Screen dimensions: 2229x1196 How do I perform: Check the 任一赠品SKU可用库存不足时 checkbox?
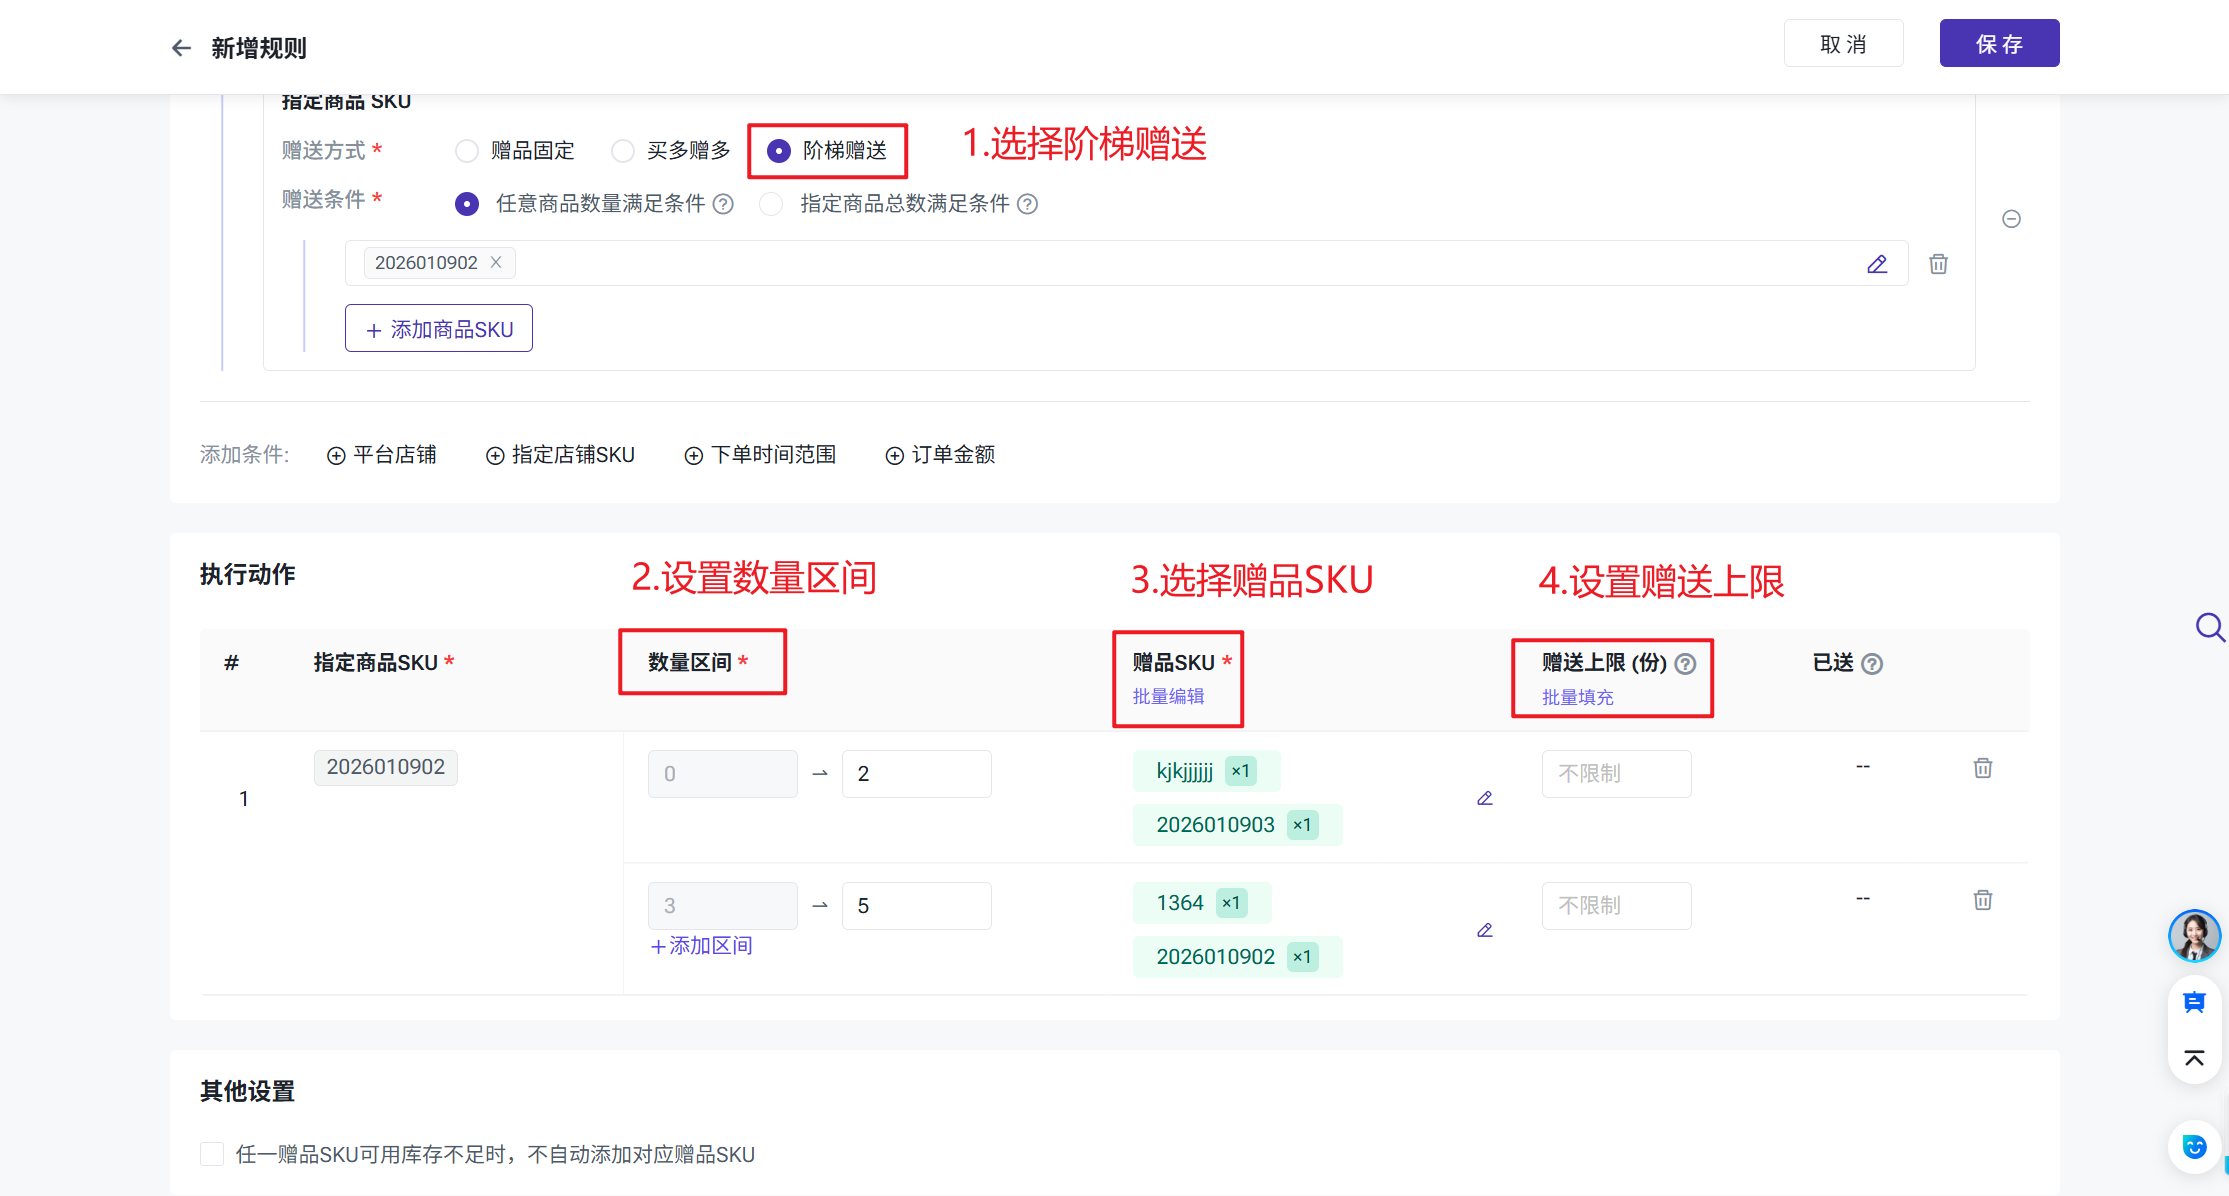click(x=212, y=1154)
